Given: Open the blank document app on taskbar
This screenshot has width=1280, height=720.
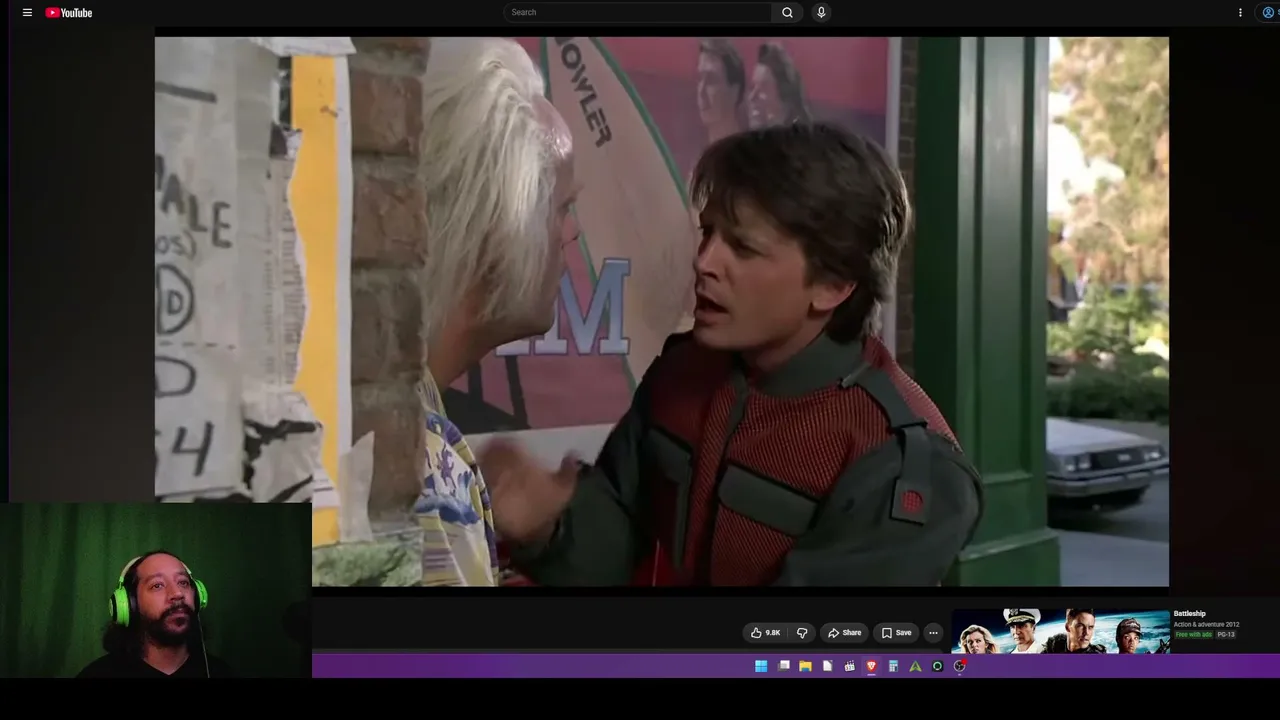Looking at the screenshot, I should pyautogui.click(x=827, y=666).
